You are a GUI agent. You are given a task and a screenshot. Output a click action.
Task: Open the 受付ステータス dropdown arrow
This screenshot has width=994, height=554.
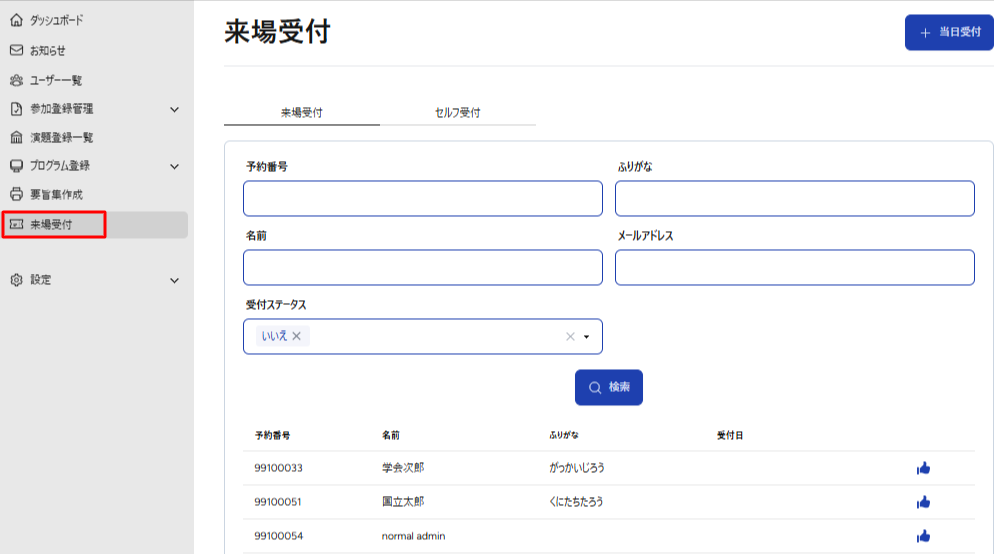tap(587, 337)
